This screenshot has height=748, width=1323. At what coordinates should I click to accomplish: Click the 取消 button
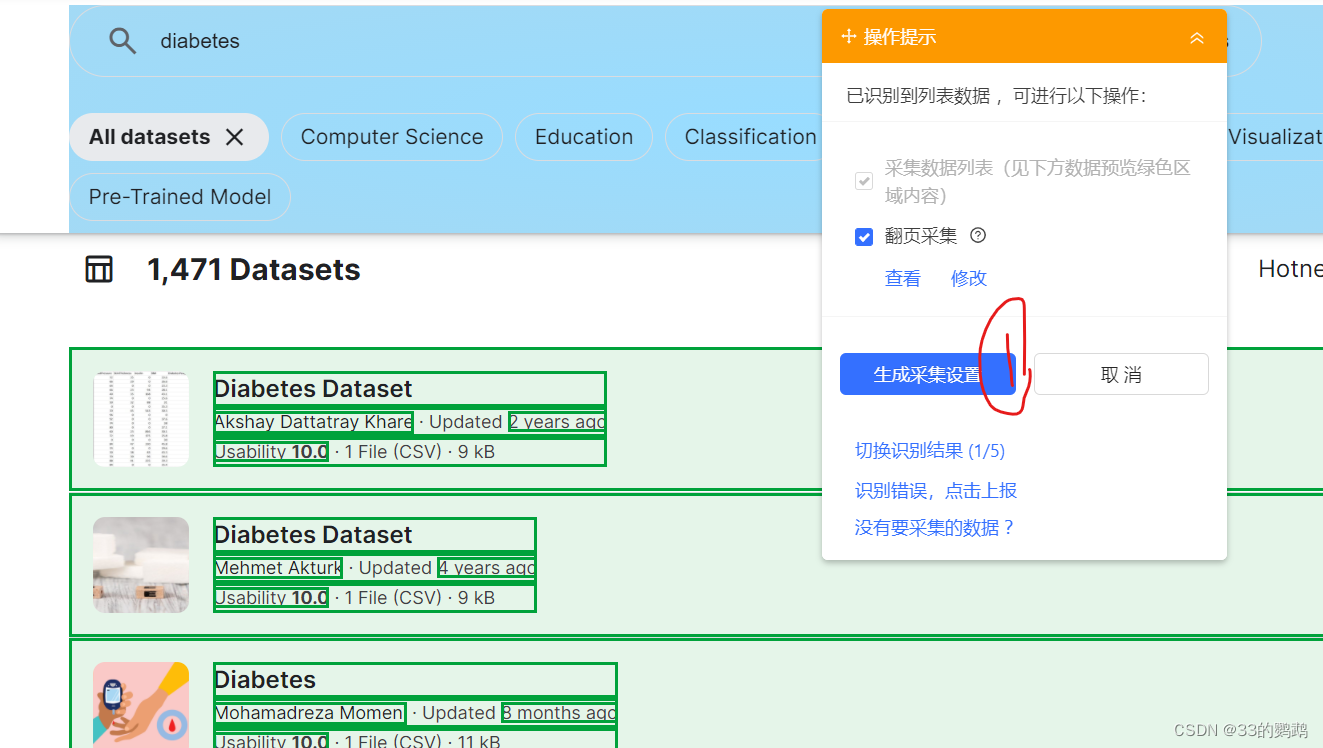[1121, 373]
